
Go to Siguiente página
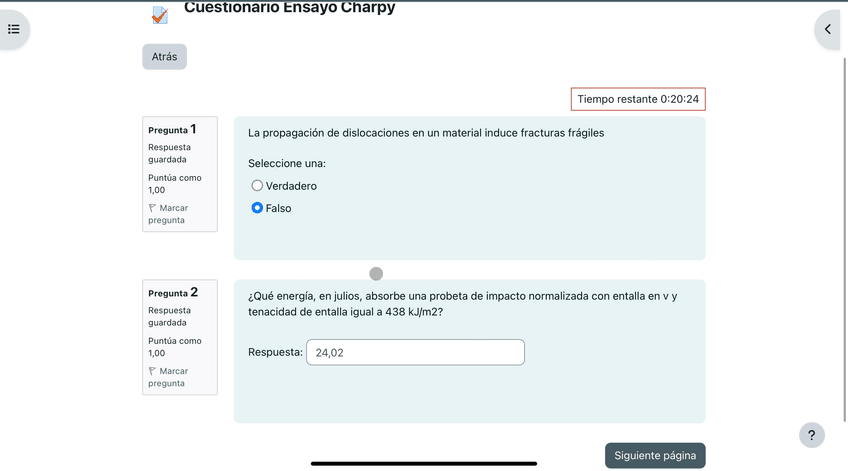pyautogui.click(x=655, y=455)
